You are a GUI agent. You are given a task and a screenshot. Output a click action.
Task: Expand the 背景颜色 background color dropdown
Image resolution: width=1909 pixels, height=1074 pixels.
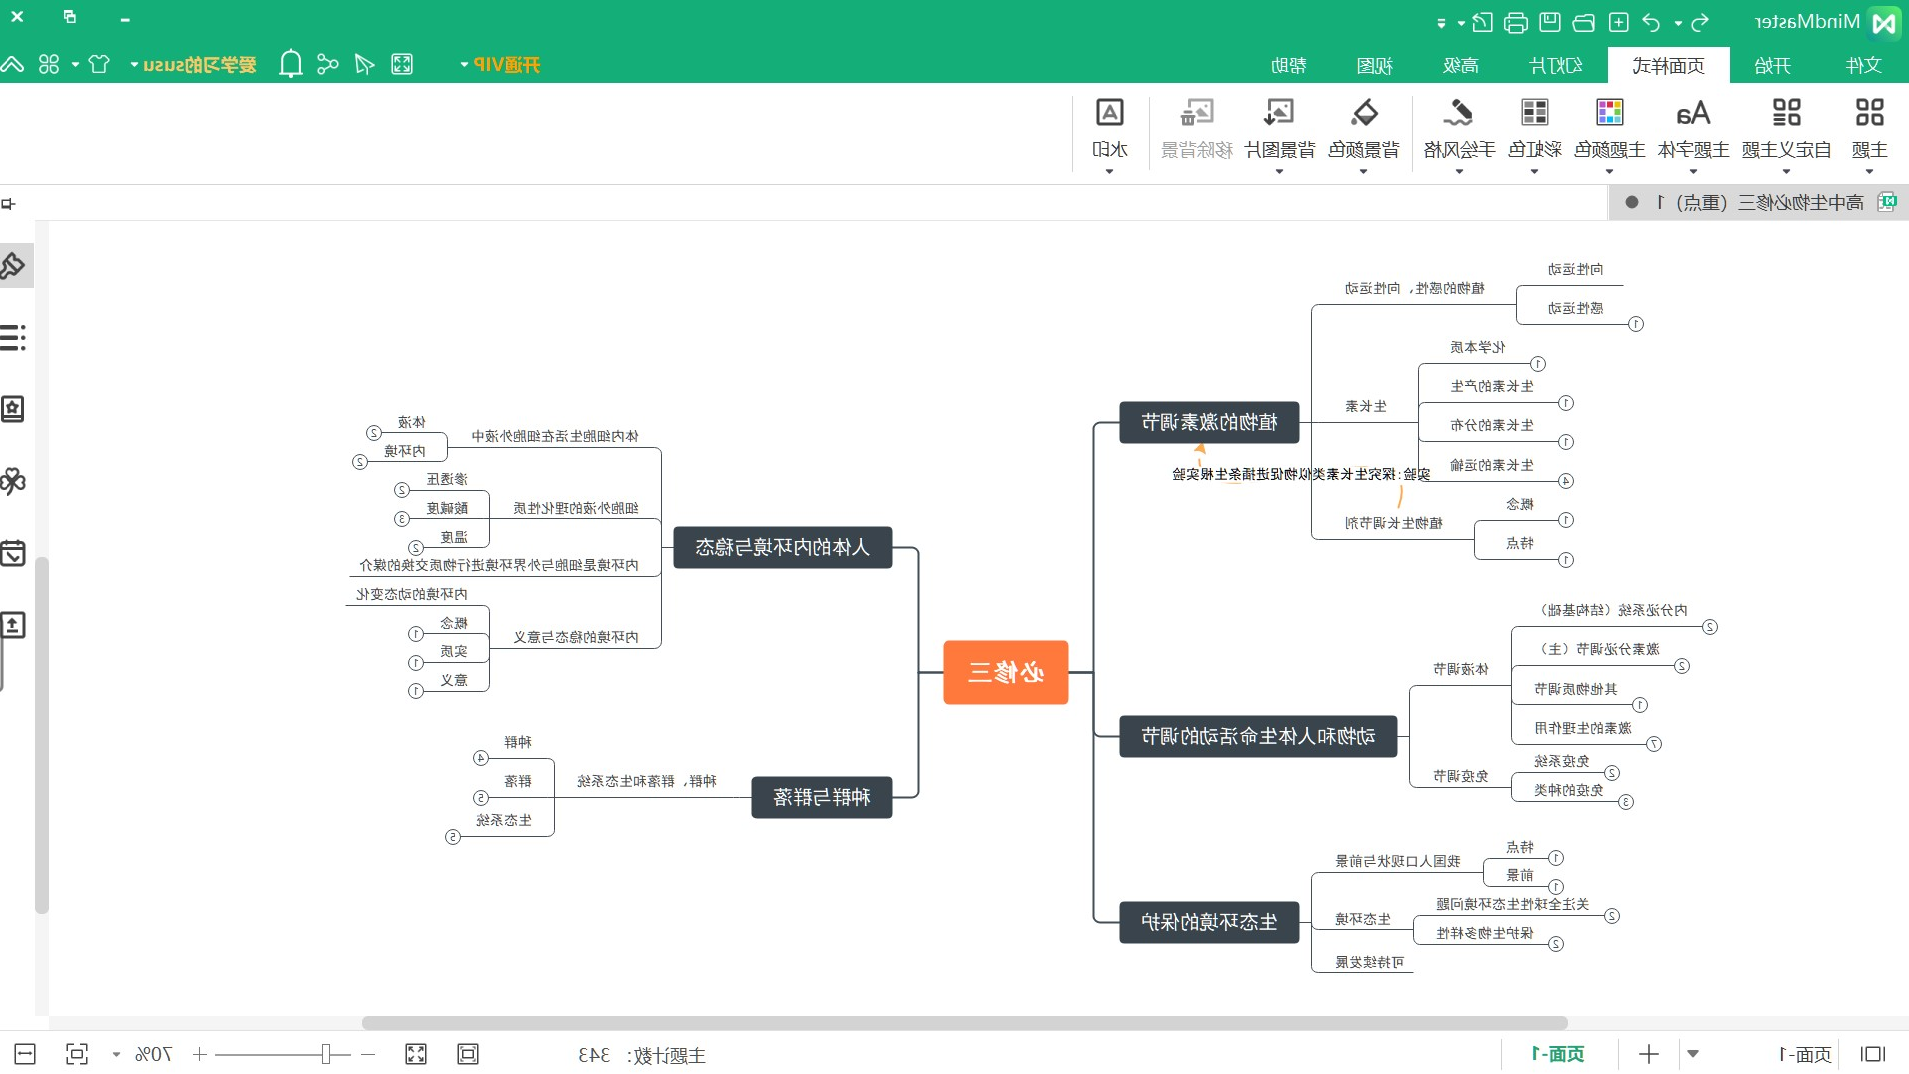(x=1363, y=172)
